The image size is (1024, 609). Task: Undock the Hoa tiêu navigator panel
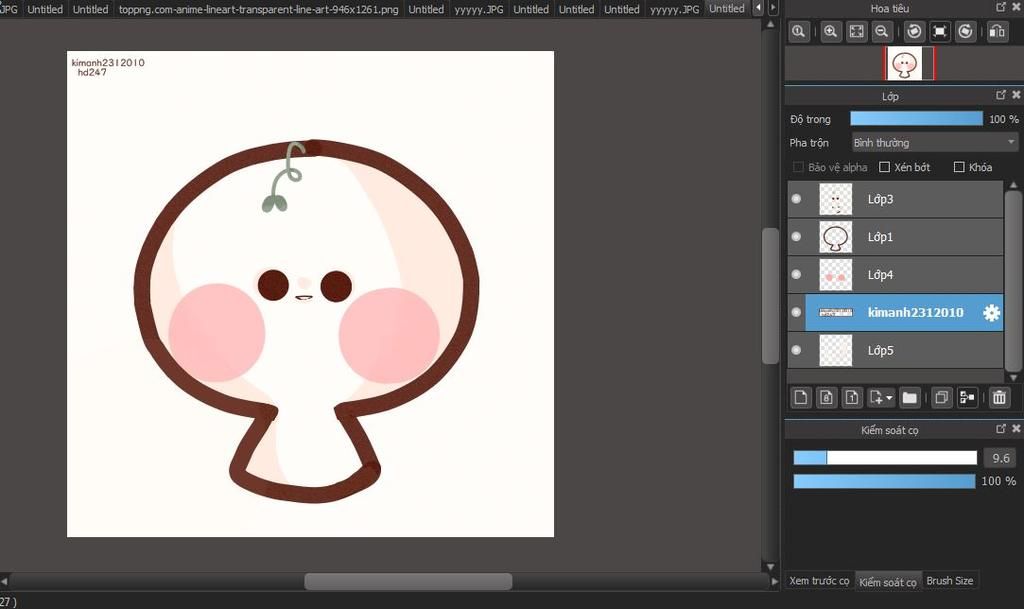coord(1001,7)
